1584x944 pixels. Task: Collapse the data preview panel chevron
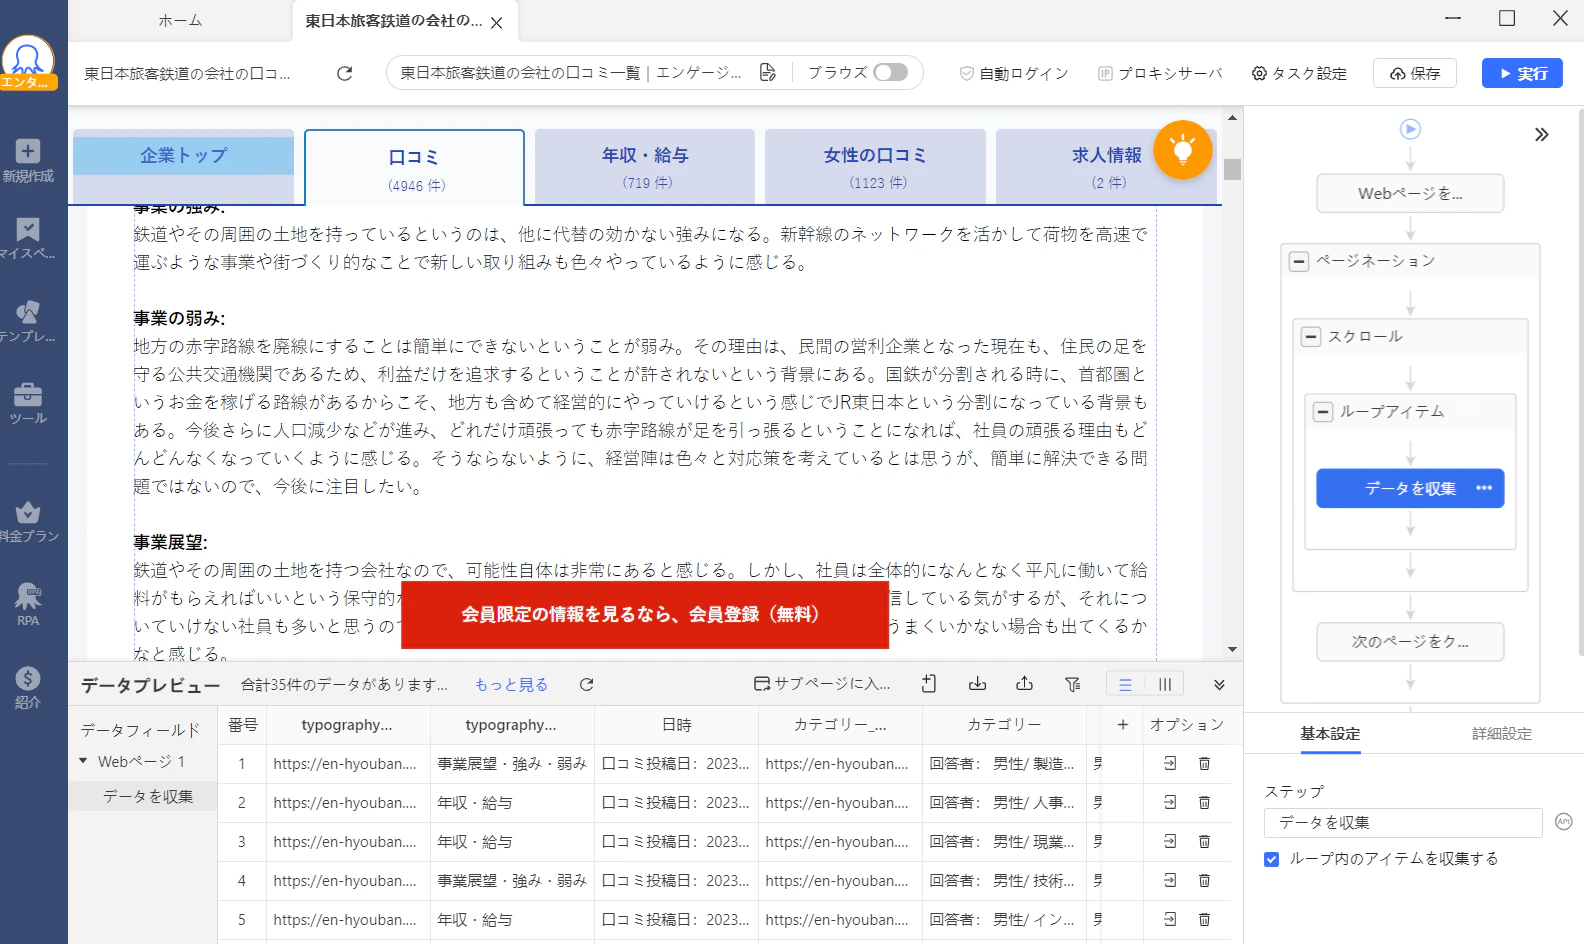click(1219, 685)
